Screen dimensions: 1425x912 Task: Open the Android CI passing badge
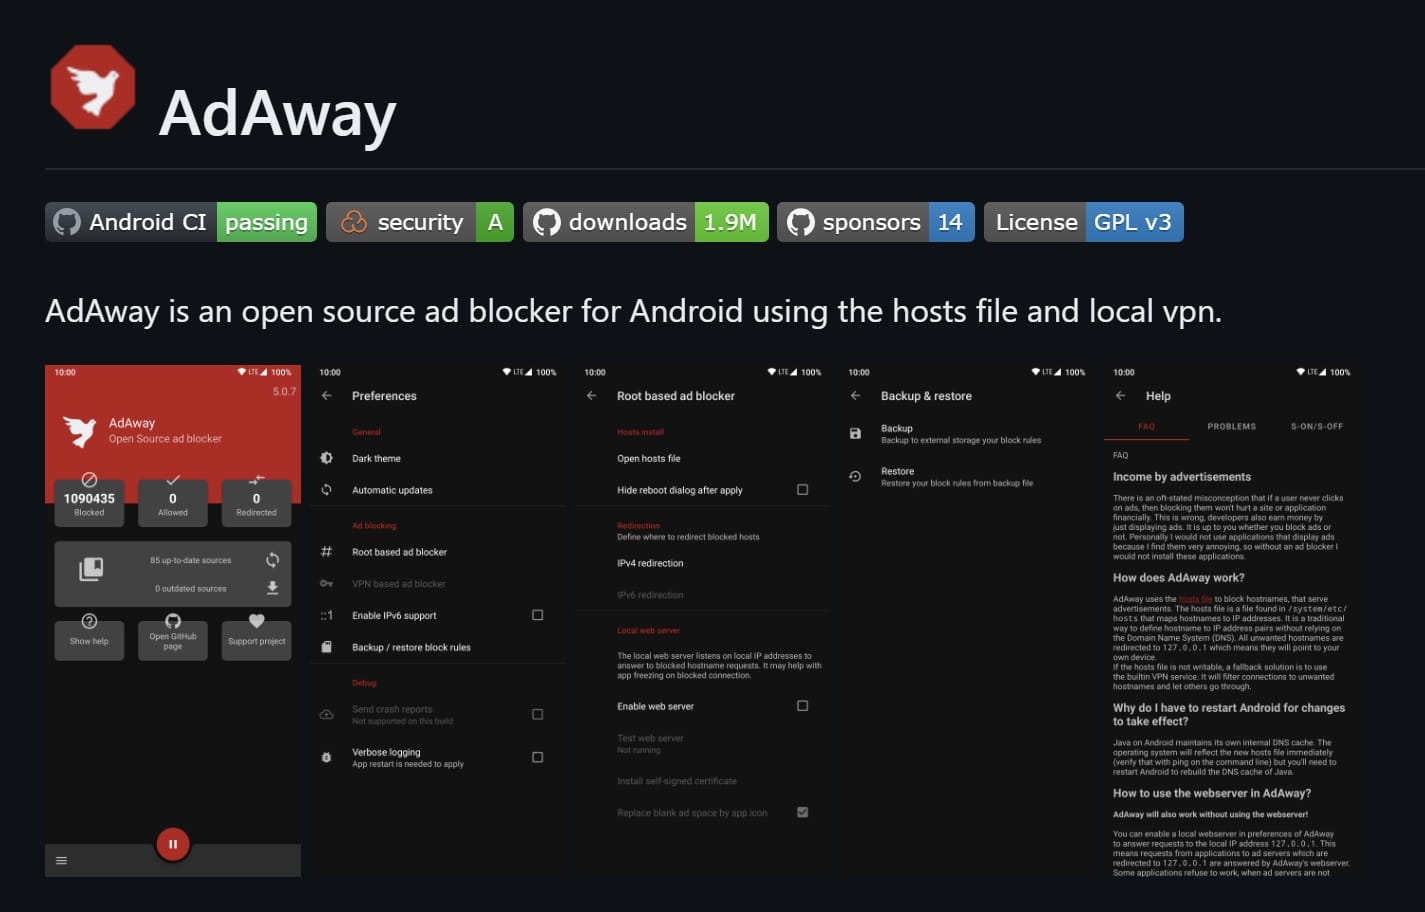[x=181, y=222]
